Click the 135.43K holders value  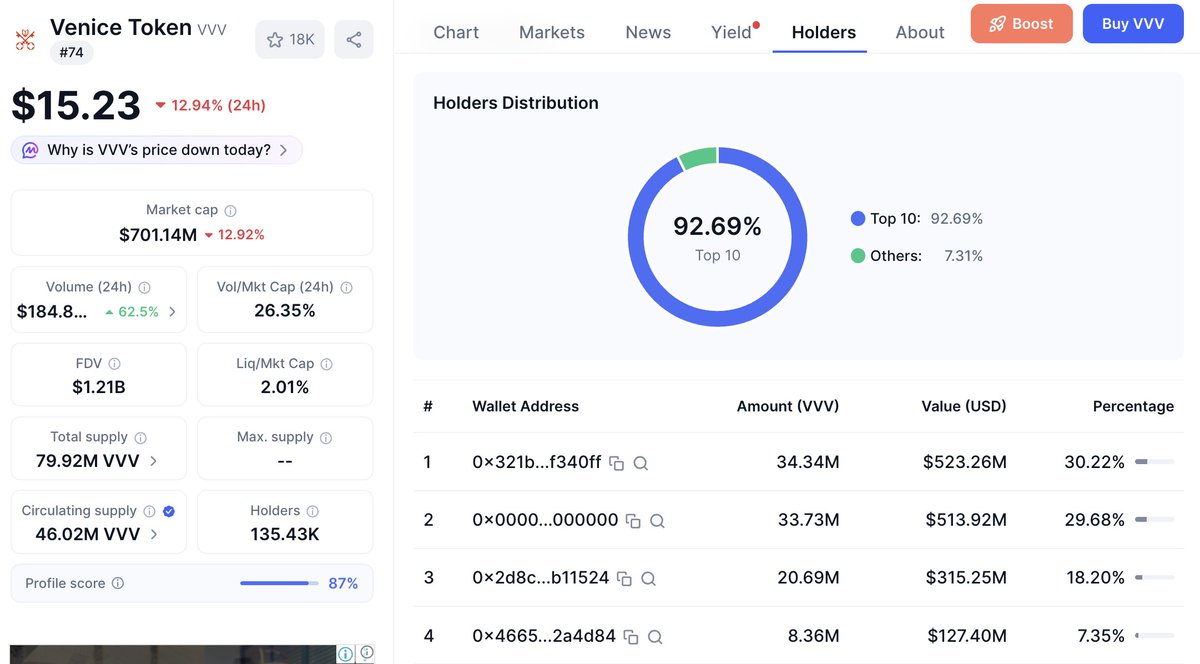tap(285, 534)
